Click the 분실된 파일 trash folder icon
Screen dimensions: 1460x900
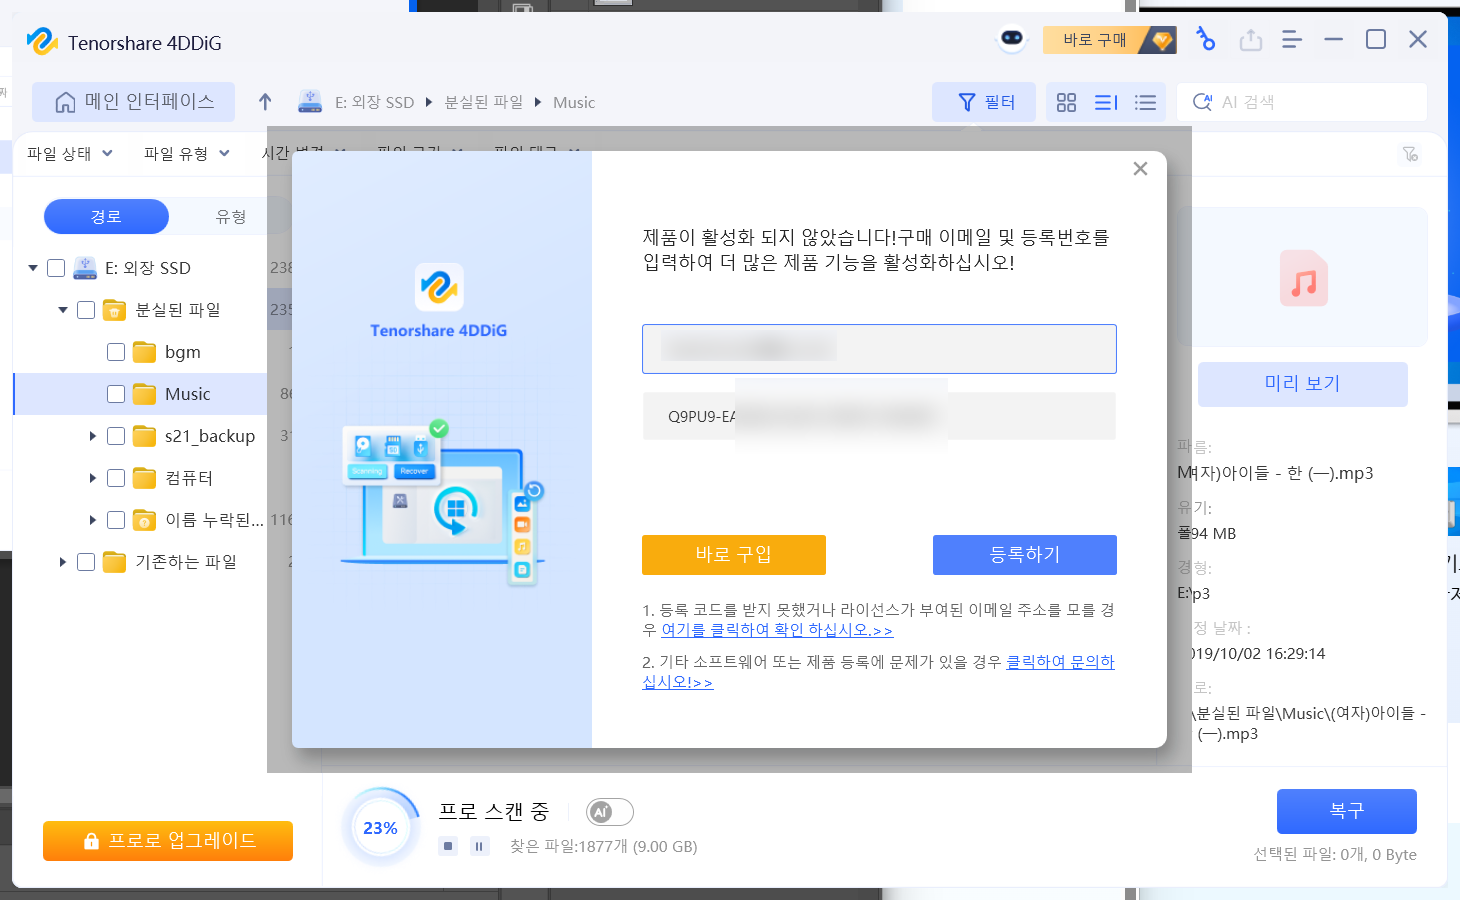click(x=115, y=310)
